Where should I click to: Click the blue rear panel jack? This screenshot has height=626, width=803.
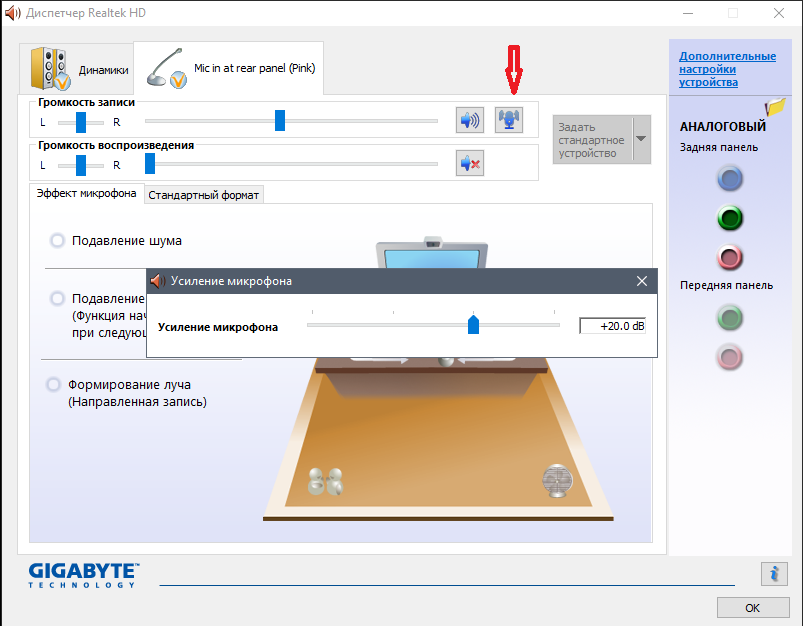point(730,179)
